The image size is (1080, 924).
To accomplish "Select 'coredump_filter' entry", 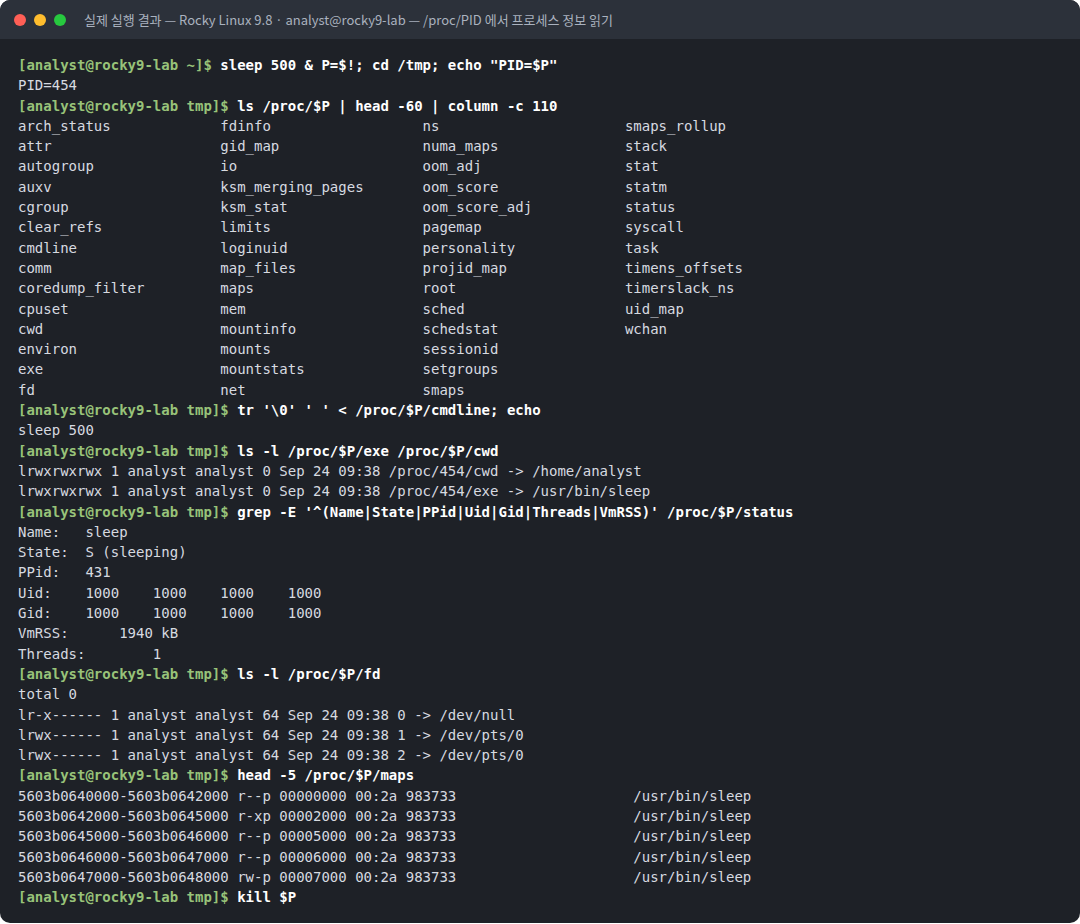I will [81, 288].
